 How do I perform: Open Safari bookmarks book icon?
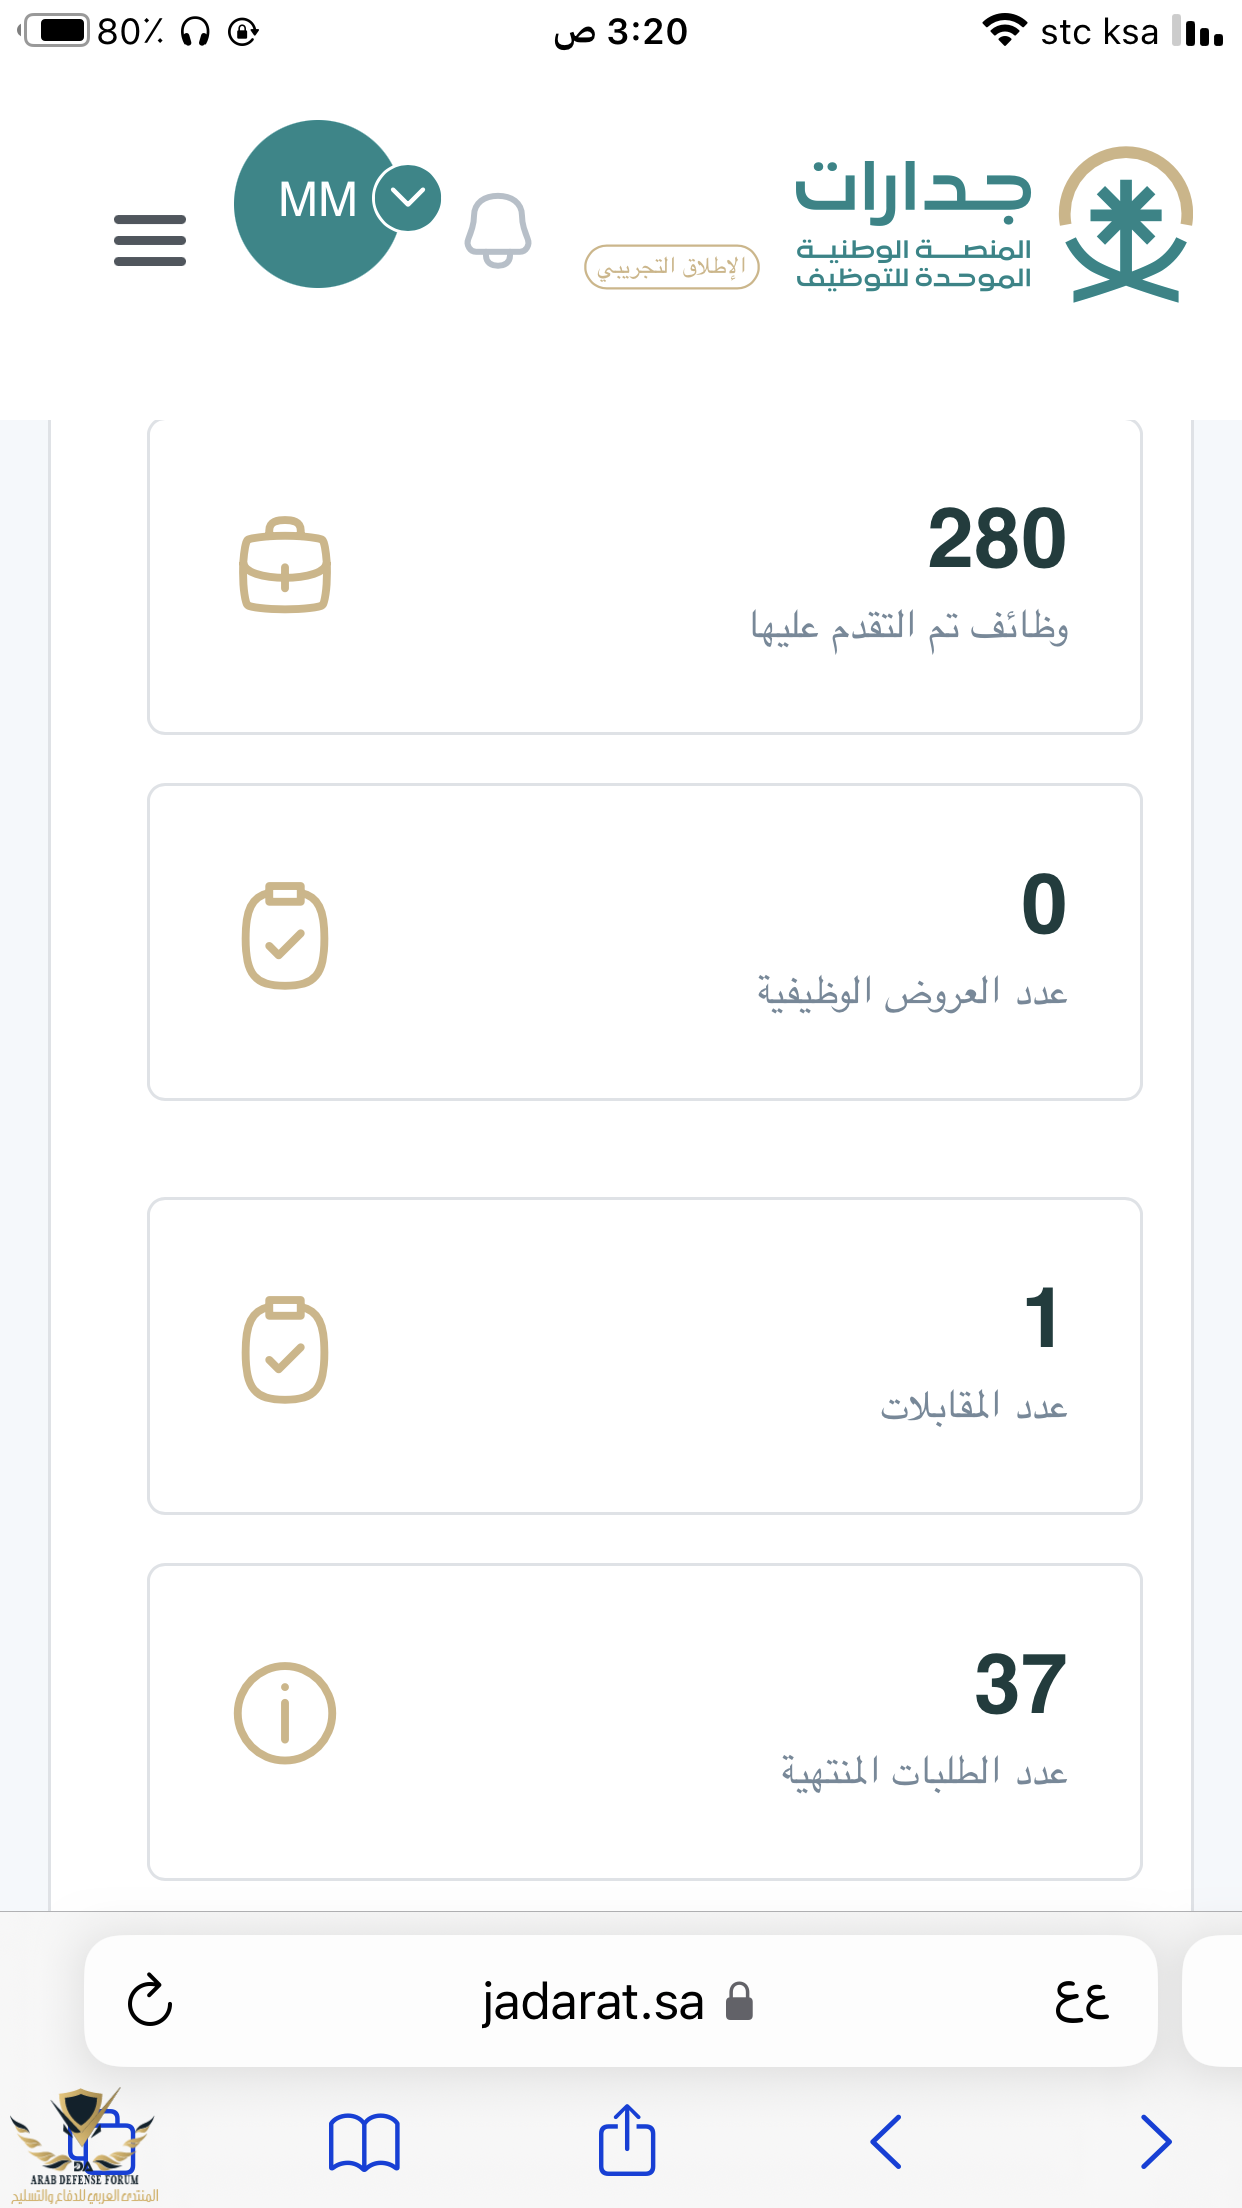pyautogui.click(x=364, y=2142)
